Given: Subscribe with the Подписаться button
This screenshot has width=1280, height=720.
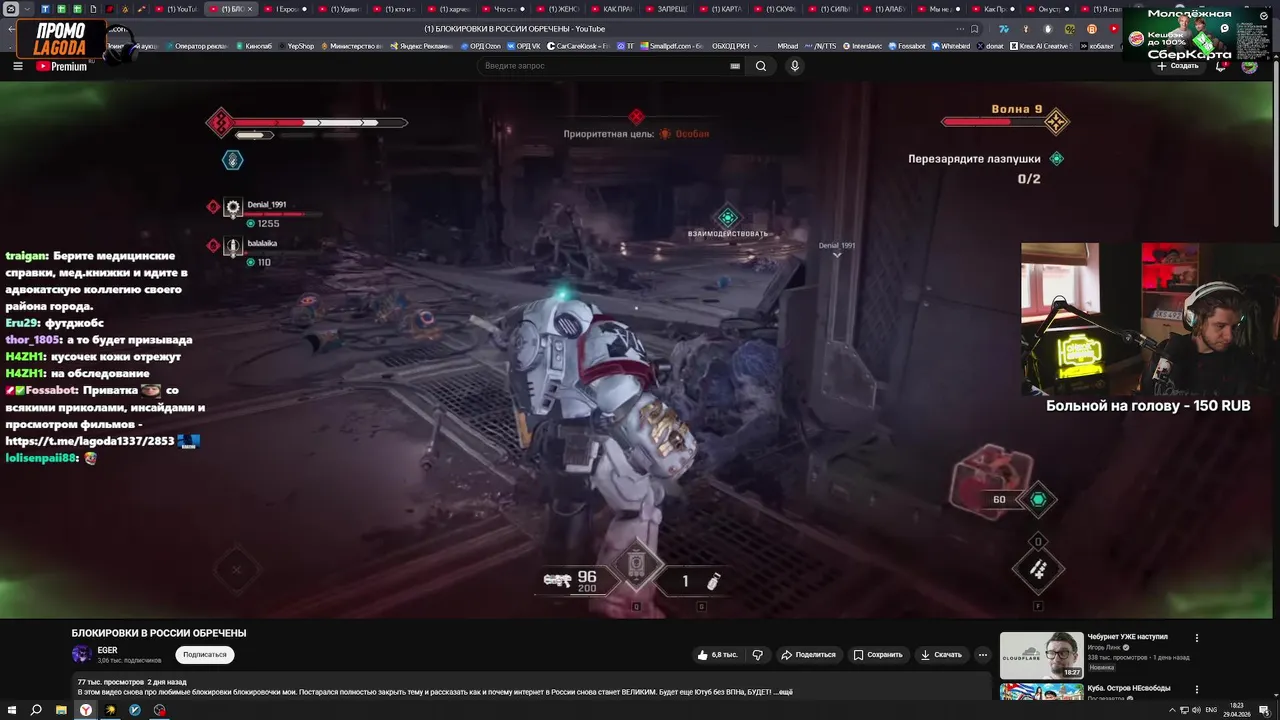Looking at the screenshot, I should point(205,655).
